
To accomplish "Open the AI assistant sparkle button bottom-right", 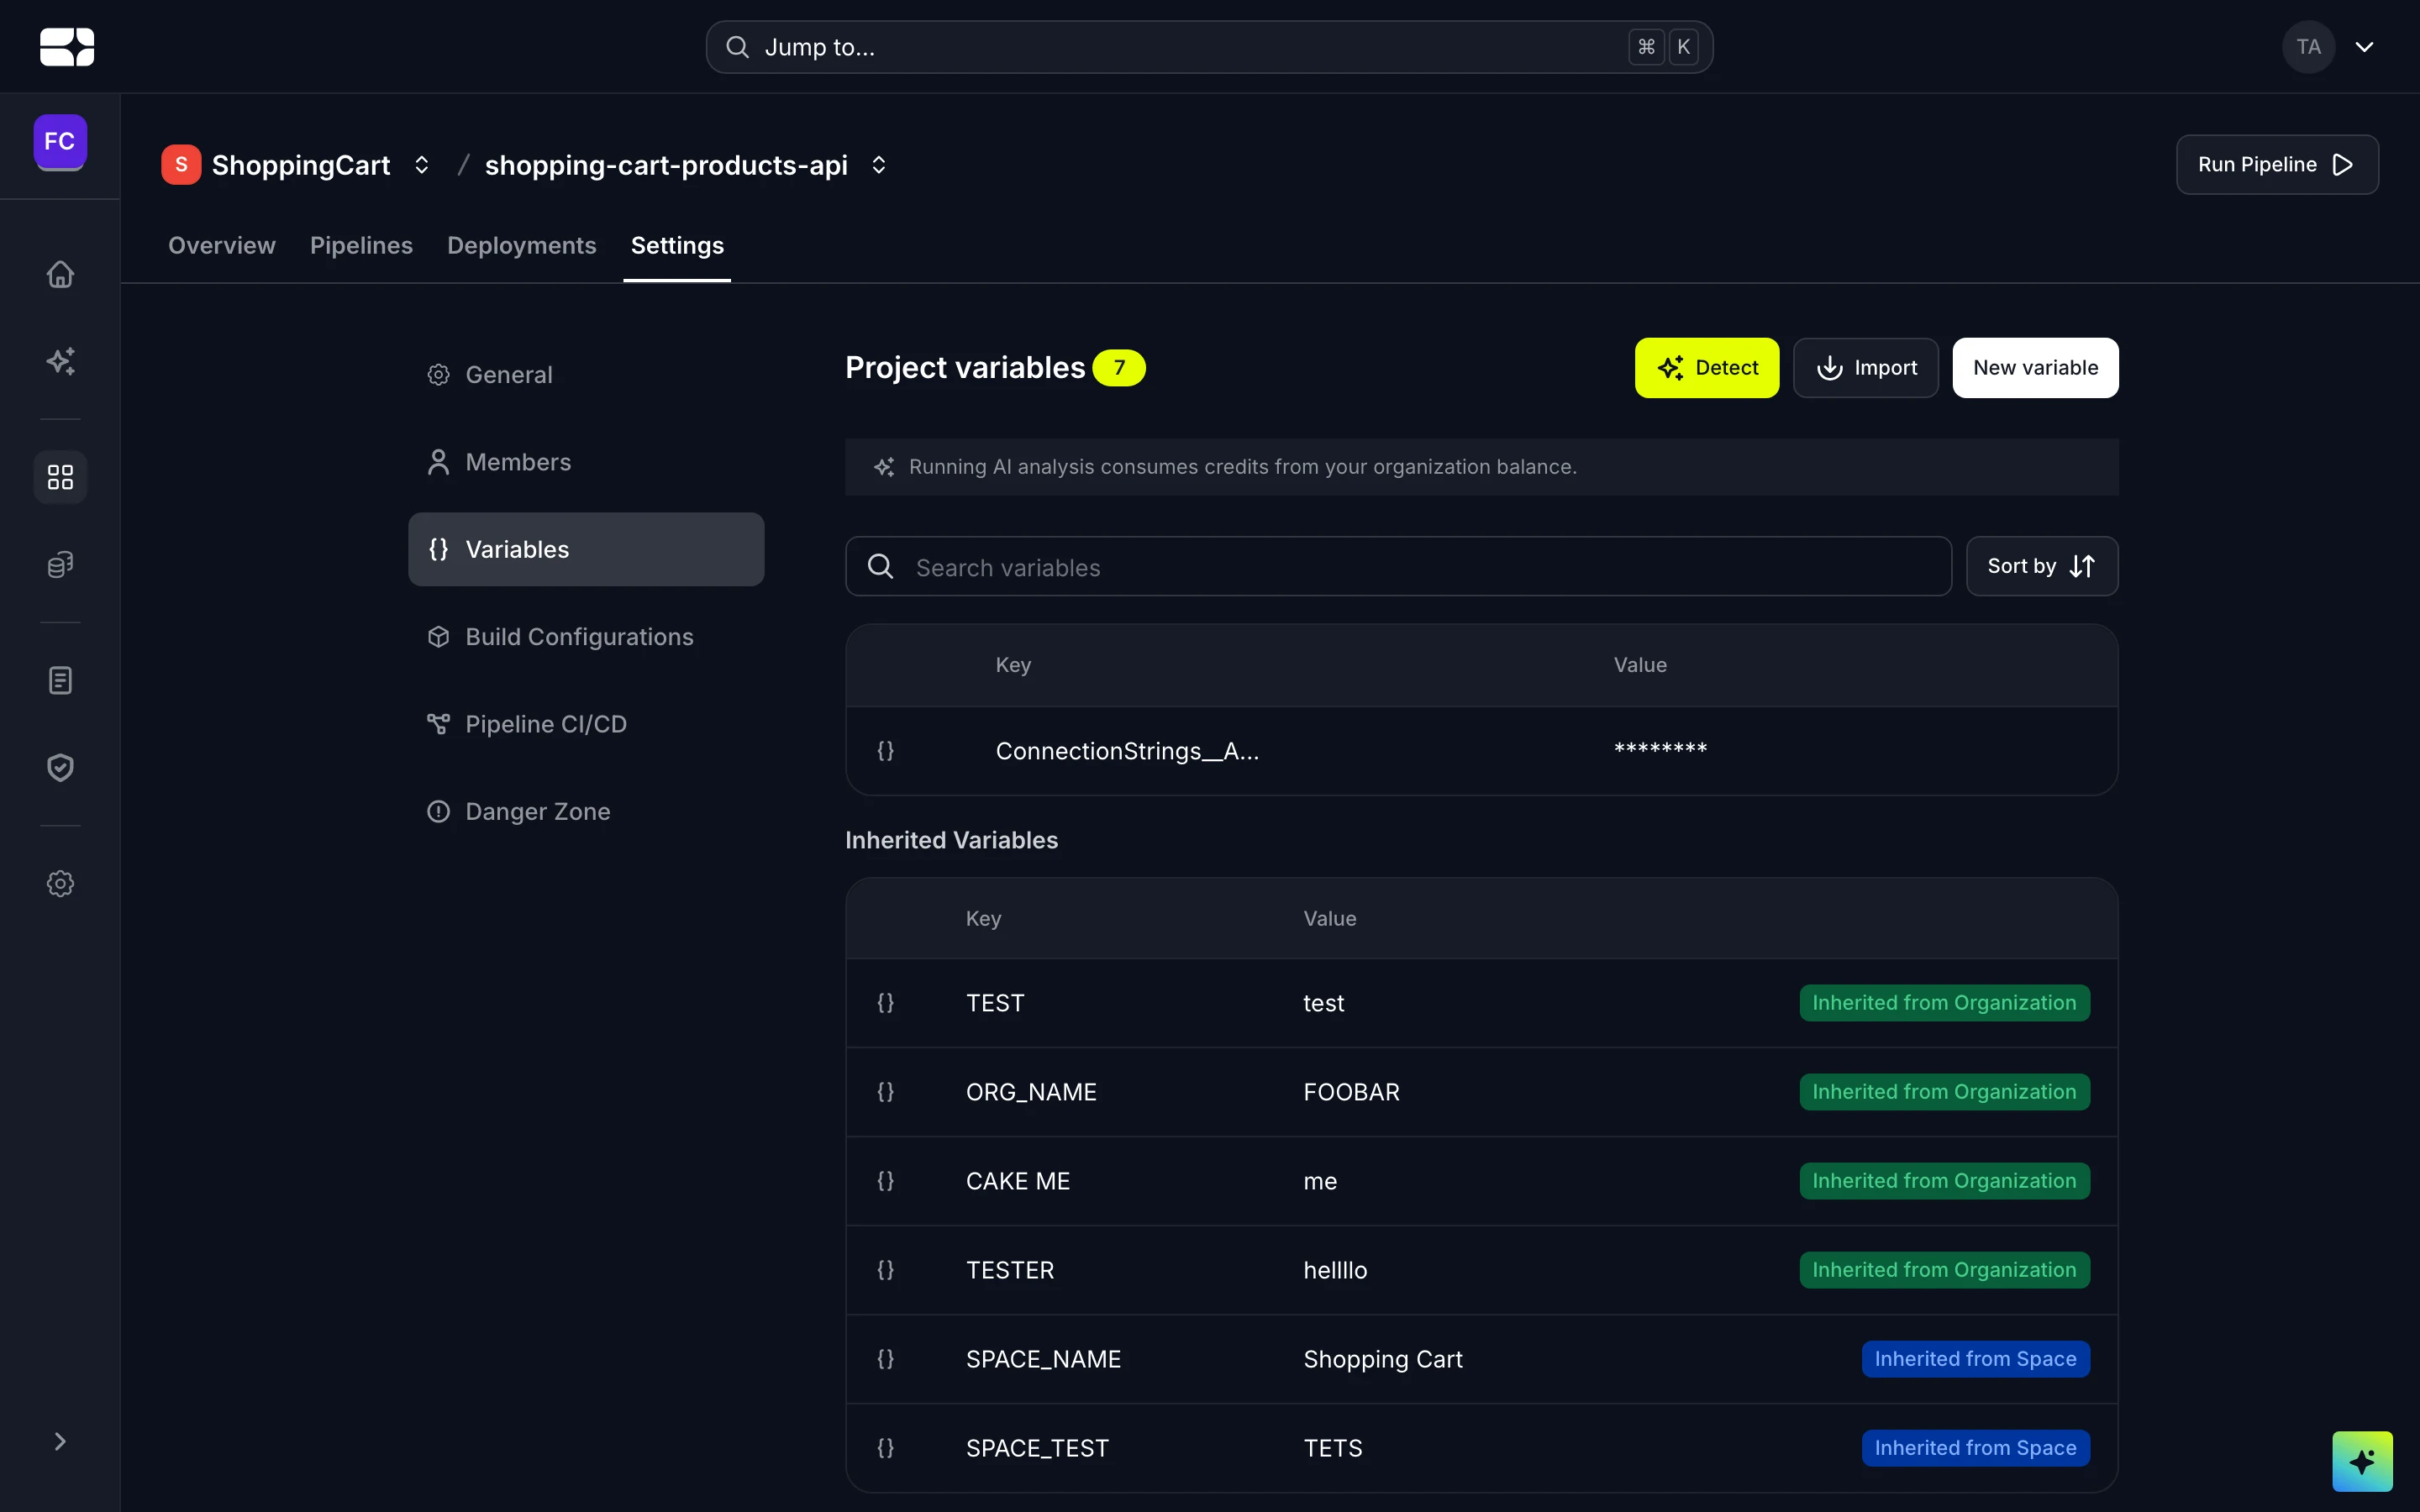I will (x=2362, y=1461).
